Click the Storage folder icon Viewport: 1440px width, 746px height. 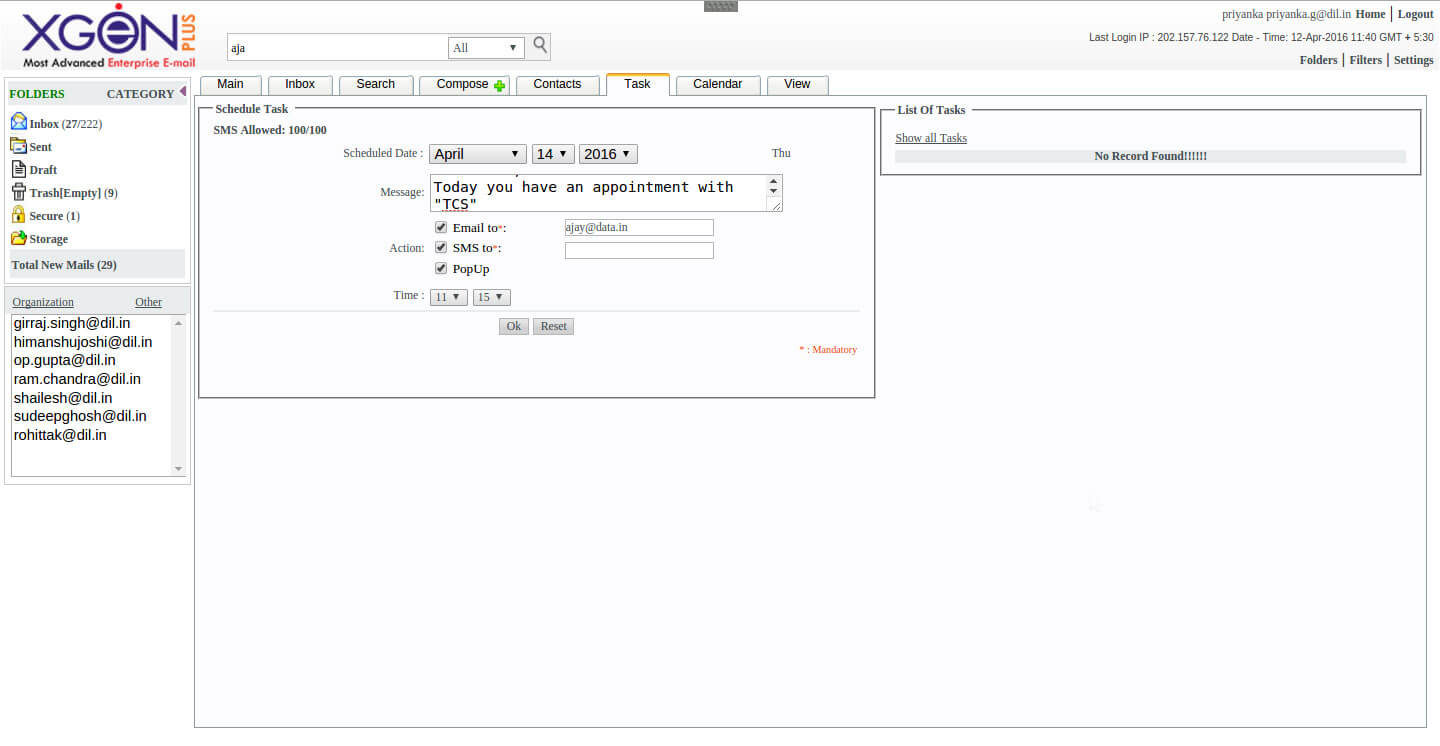click(19, 238)
